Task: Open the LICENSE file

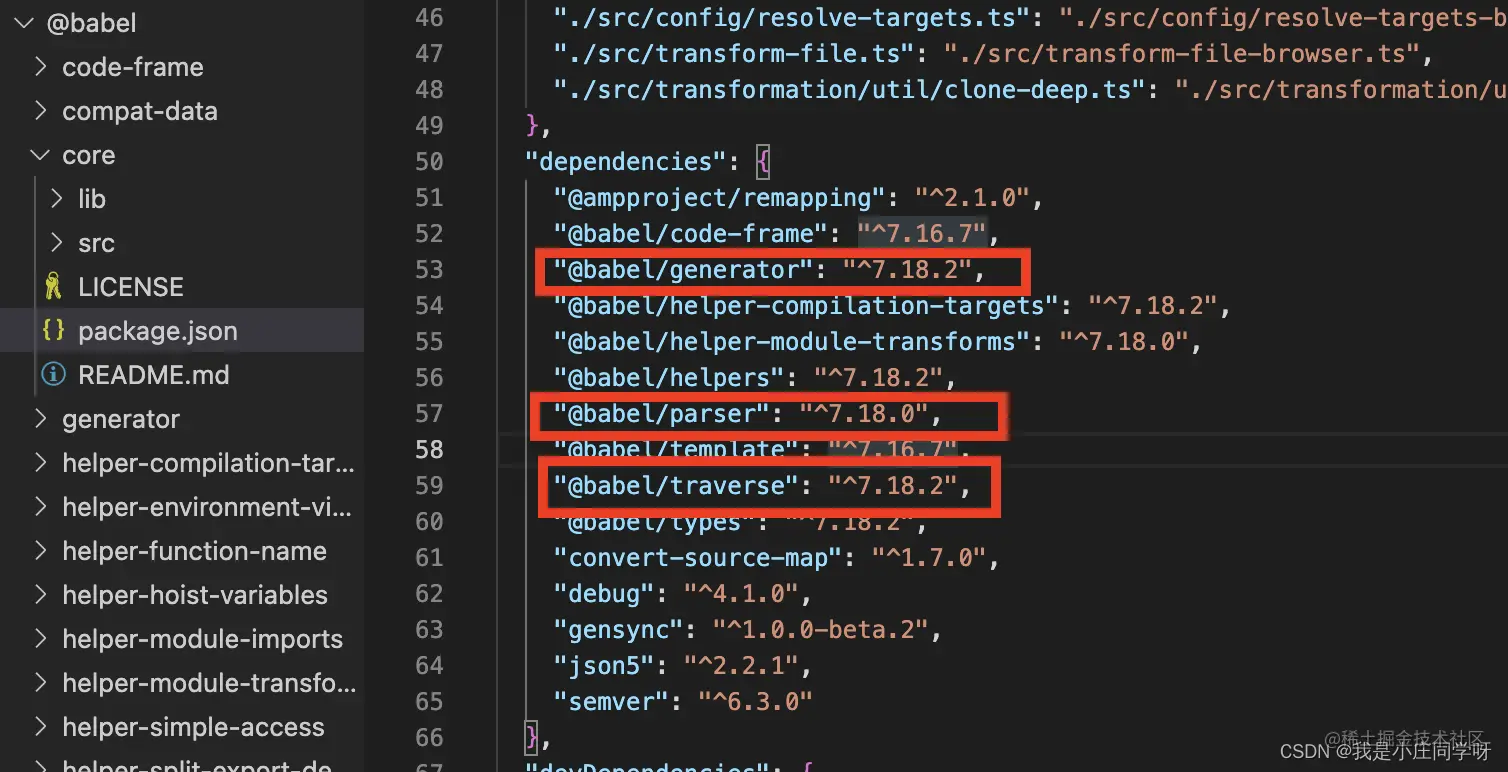Action: click(131, 287)
